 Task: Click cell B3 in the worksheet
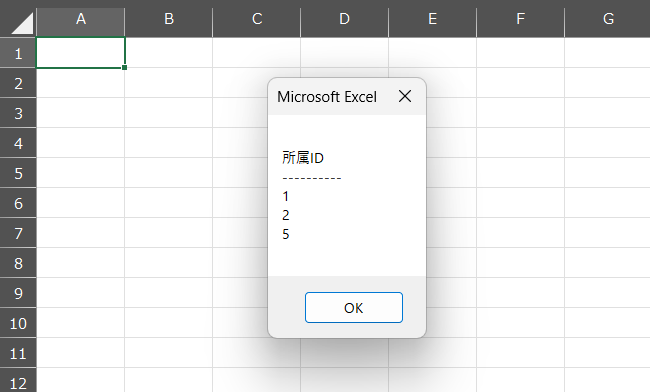pyautogui.click(x=169, y=113)
